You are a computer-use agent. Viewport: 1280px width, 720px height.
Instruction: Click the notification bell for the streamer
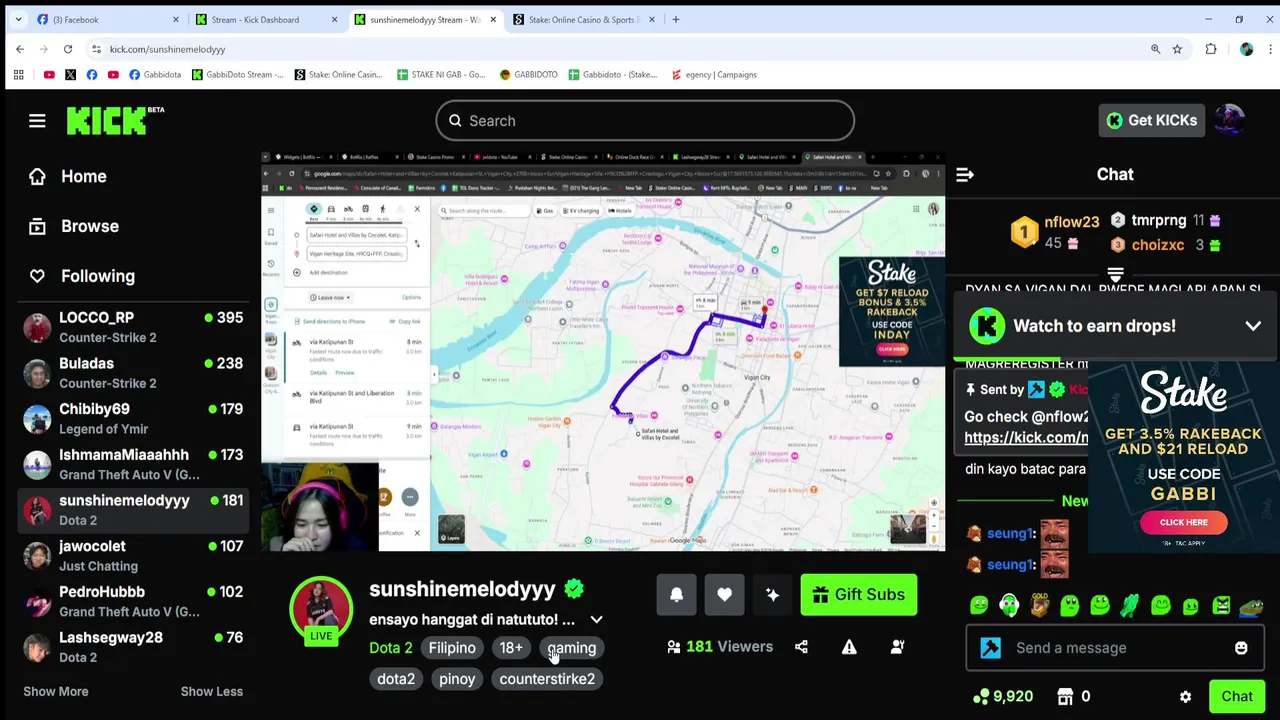(x=676, y=595)
